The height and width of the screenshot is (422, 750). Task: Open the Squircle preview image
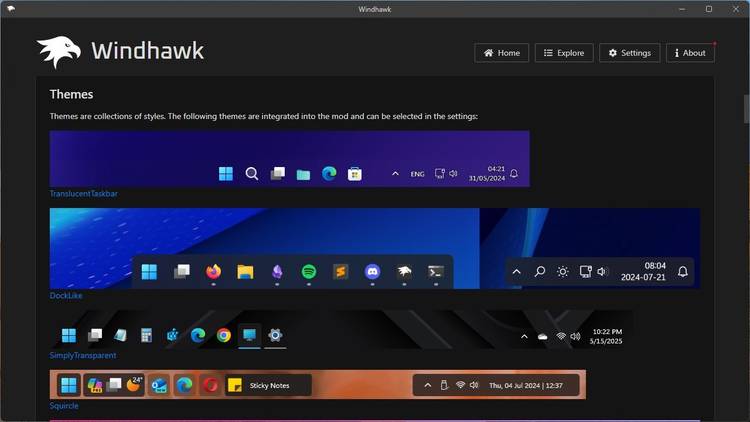click(318, 384)
